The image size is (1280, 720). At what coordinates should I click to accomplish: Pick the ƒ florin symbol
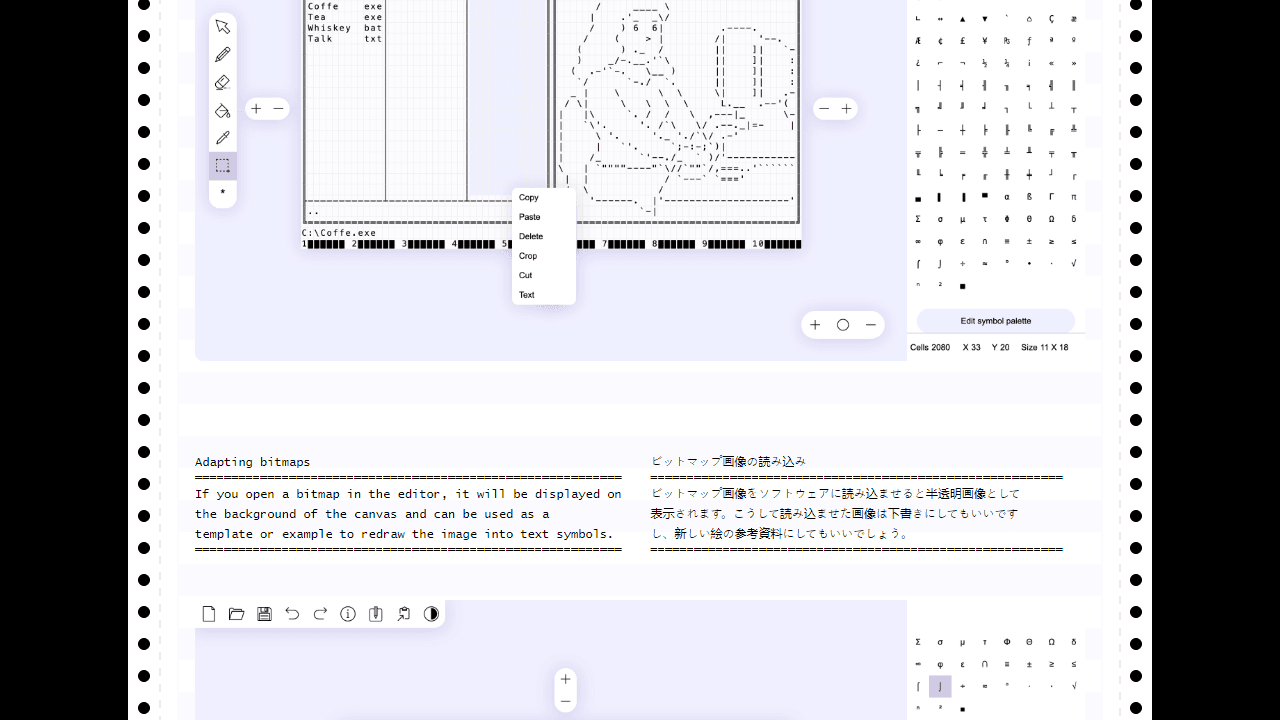(1029, 41)
